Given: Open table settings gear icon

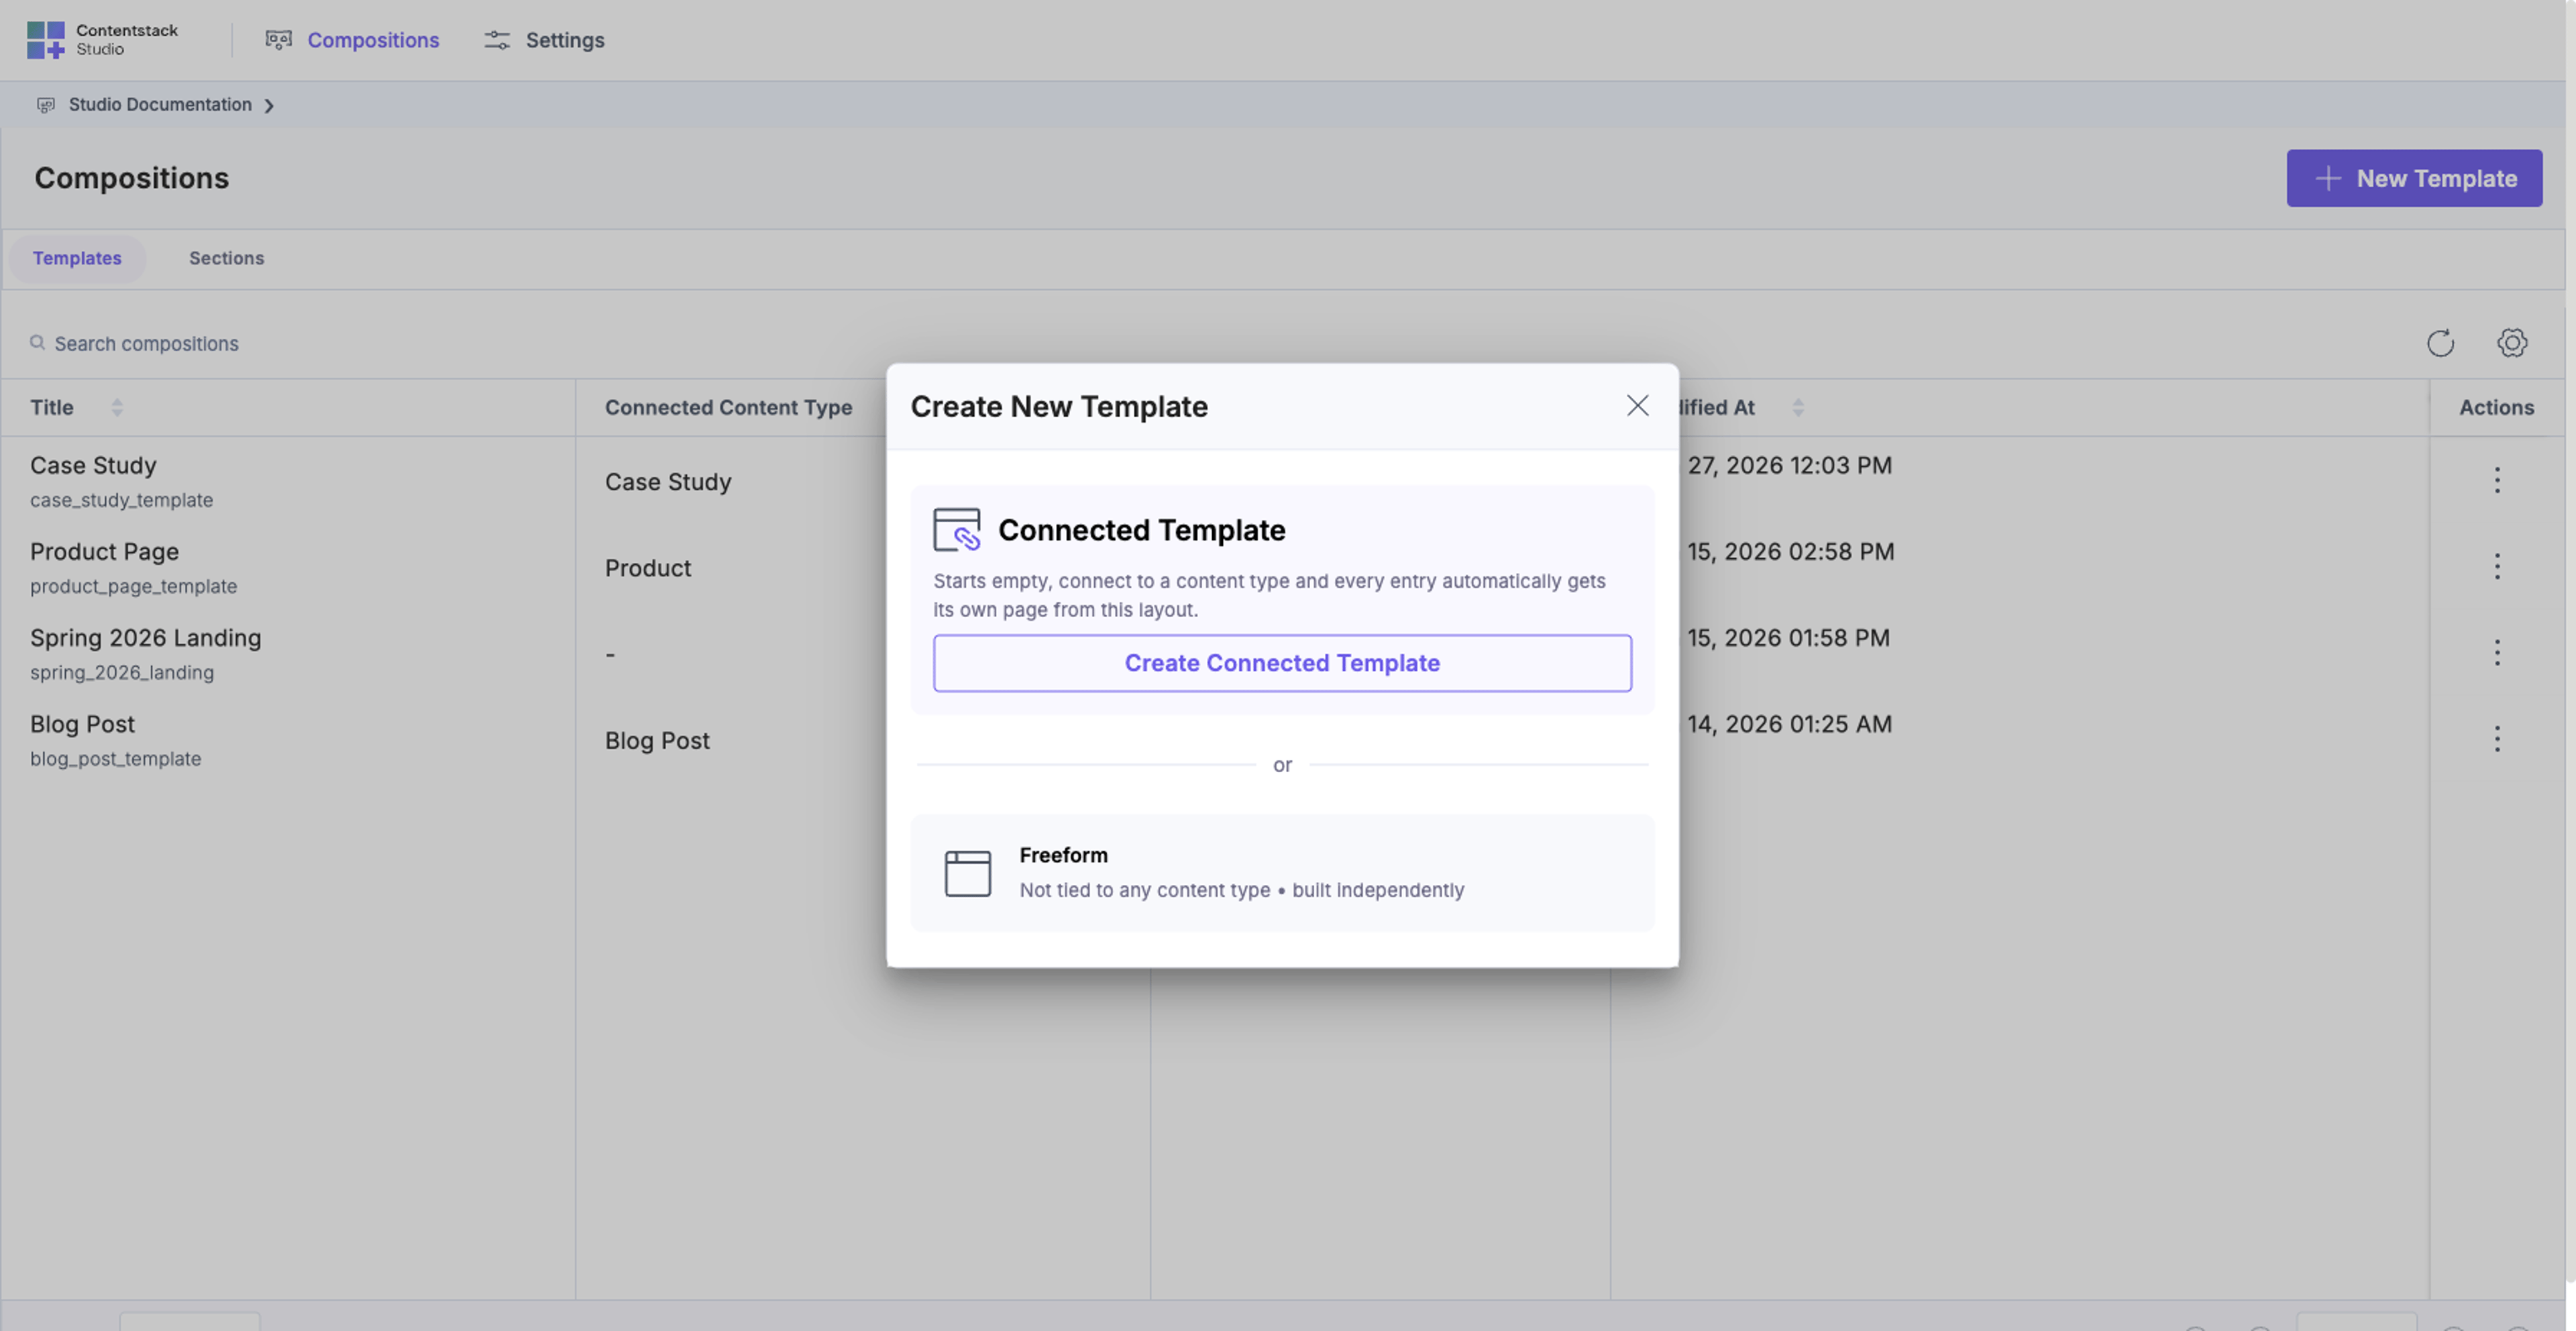Looking at the screenshot, I should (2512, 343).
